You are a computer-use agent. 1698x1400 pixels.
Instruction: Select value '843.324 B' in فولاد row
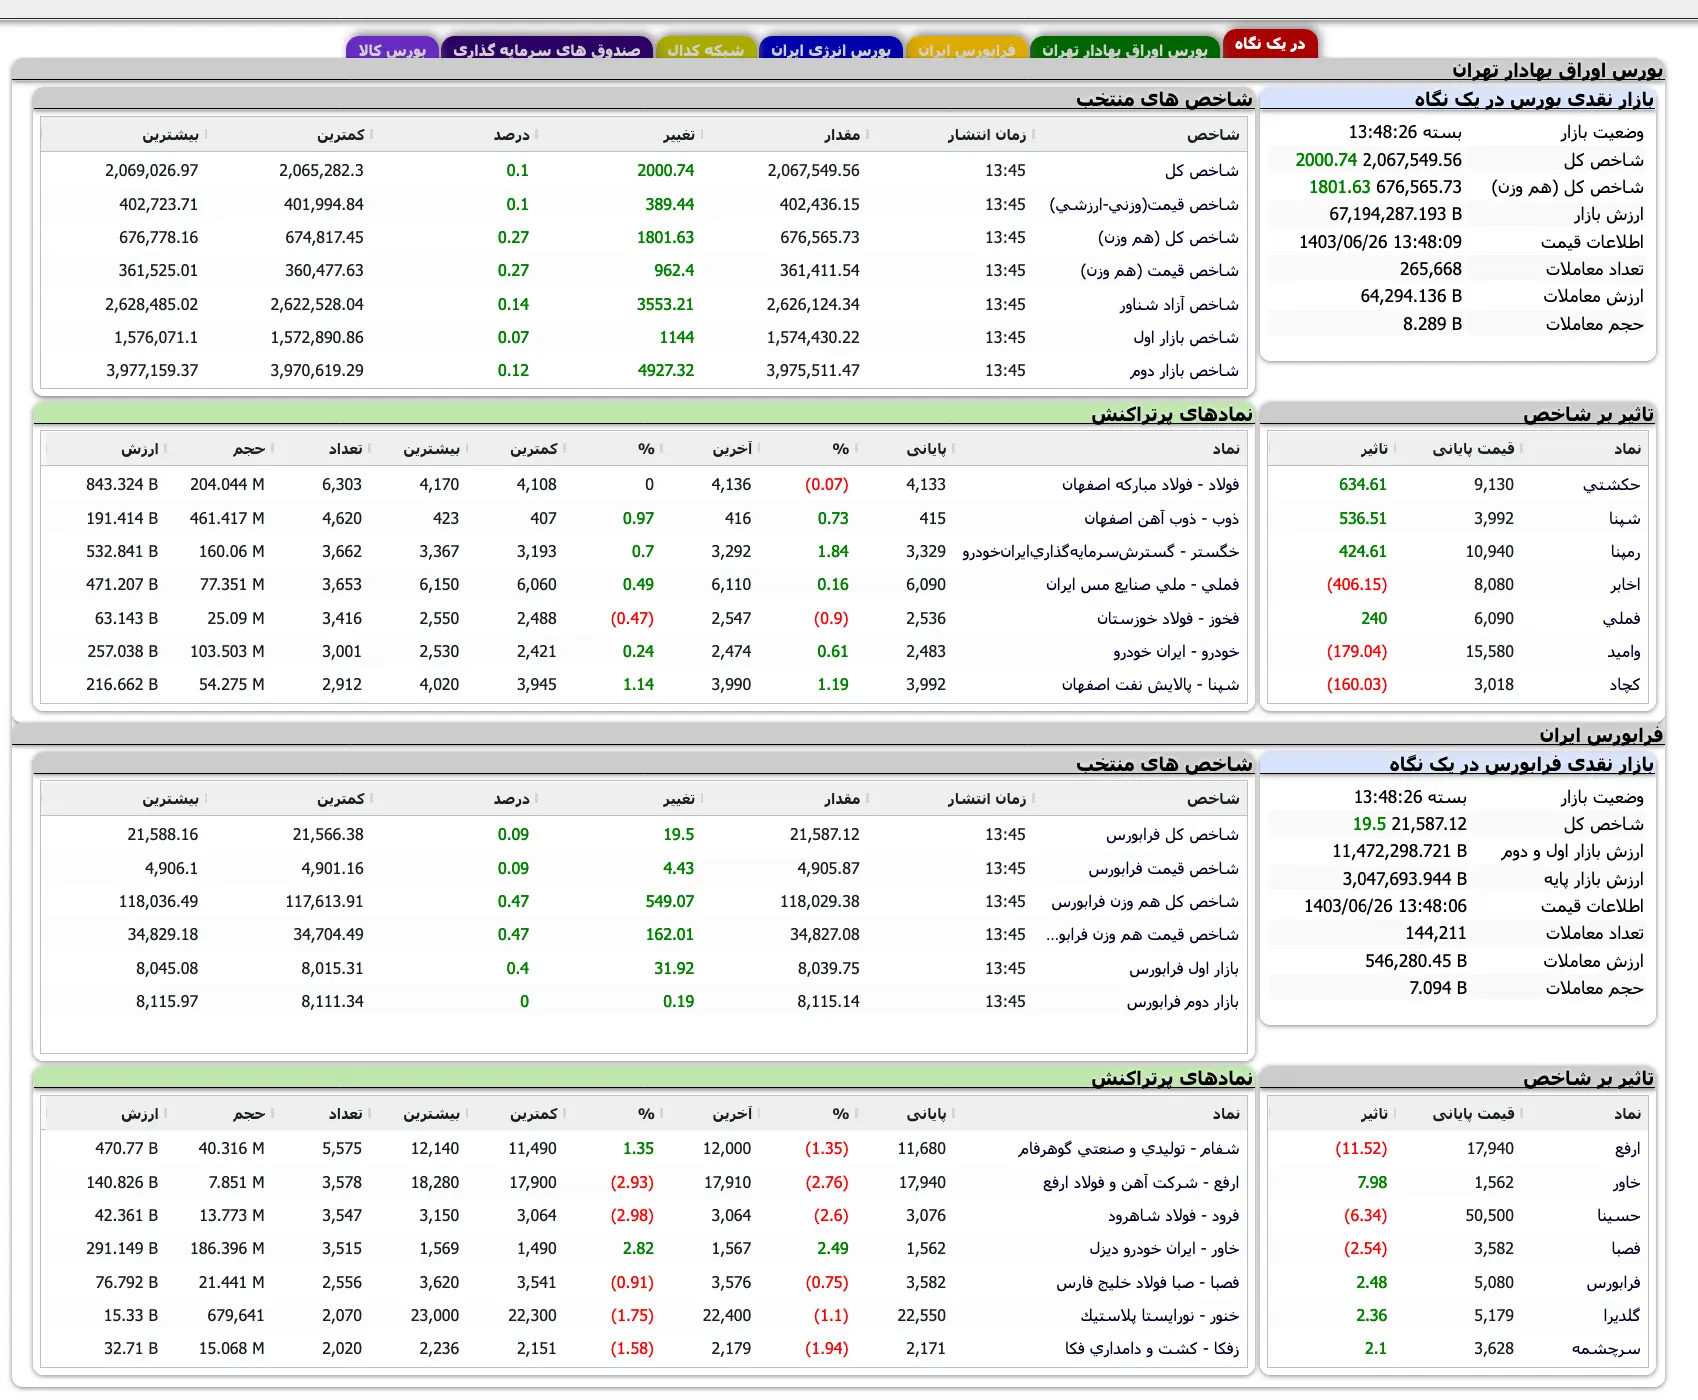pos(122,485)
